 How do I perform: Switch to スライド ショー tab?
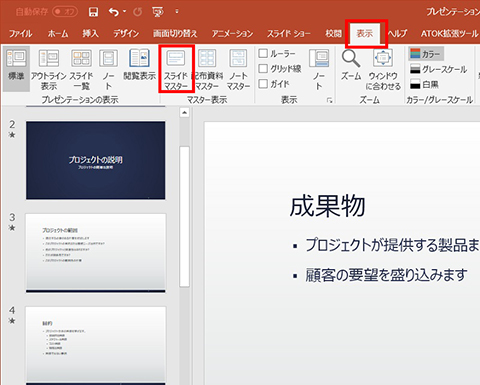click(x=289, y=34)
